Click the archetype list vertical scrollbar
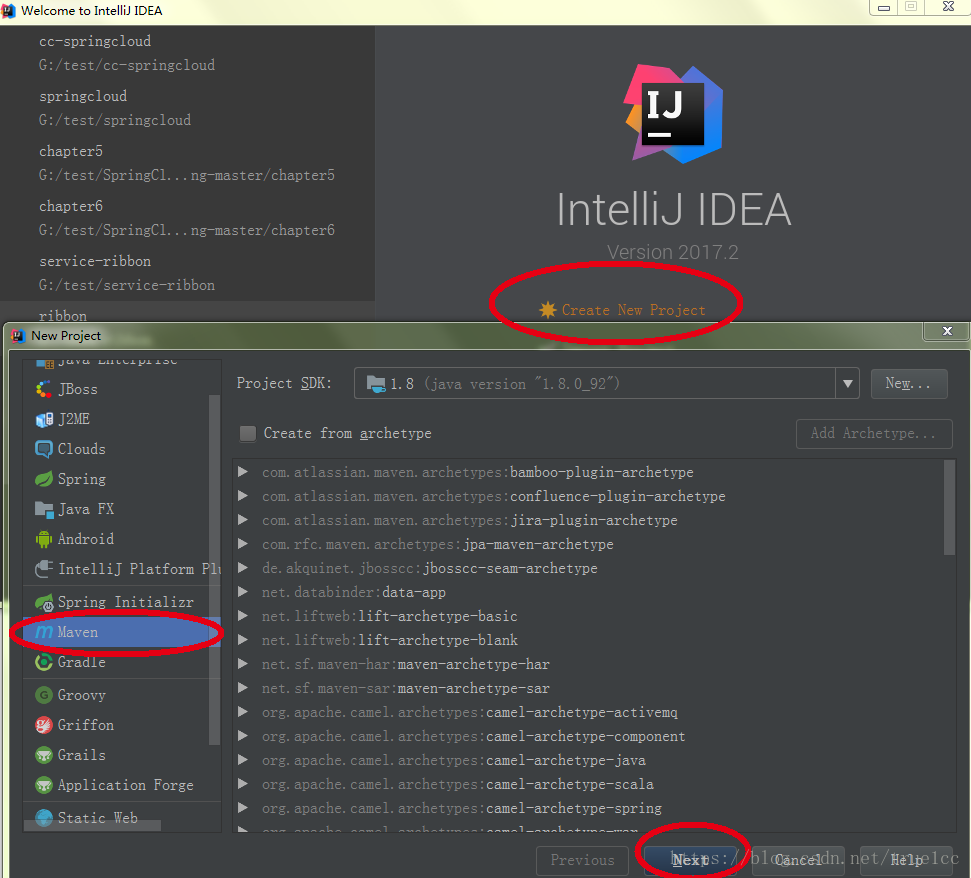 [x=949, y=508]
